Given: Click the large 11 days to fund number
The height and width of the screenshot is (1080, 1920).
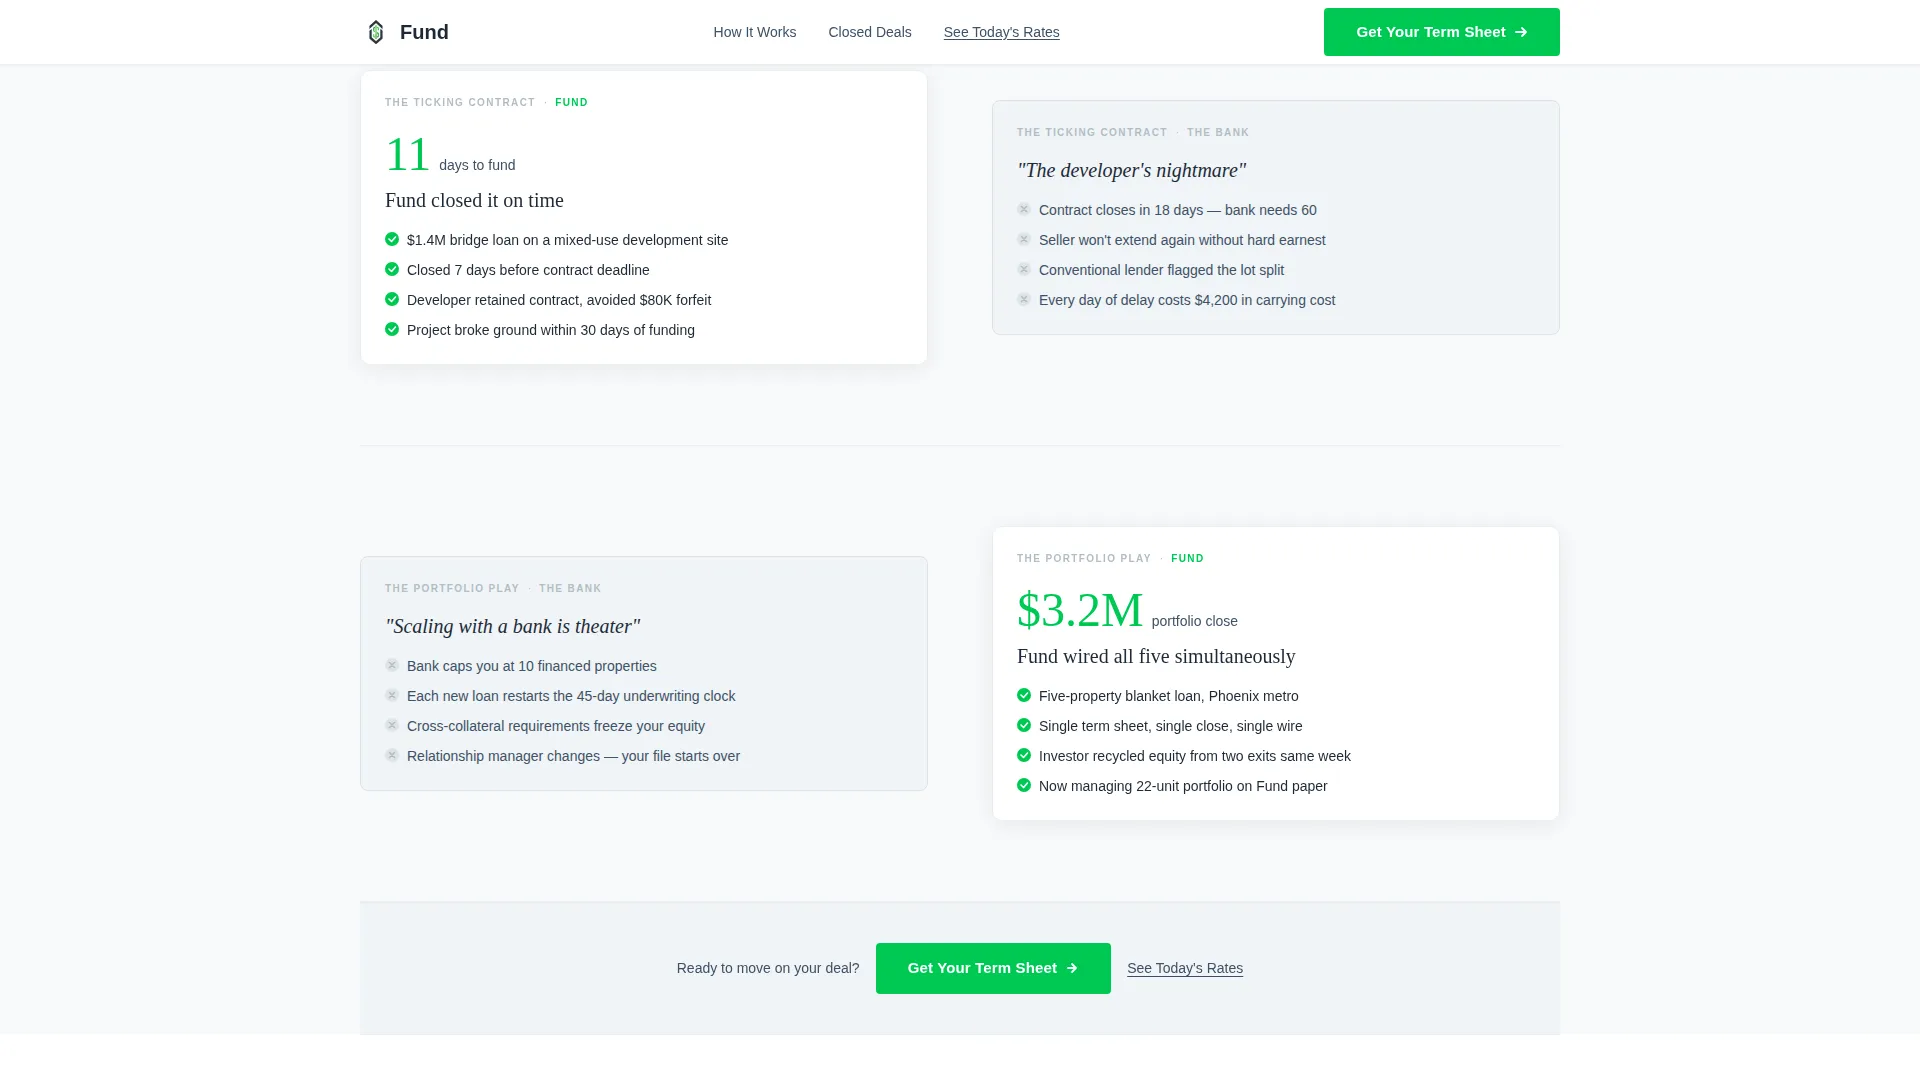Looking at the screenshot, I should click(x=408, y=155).
